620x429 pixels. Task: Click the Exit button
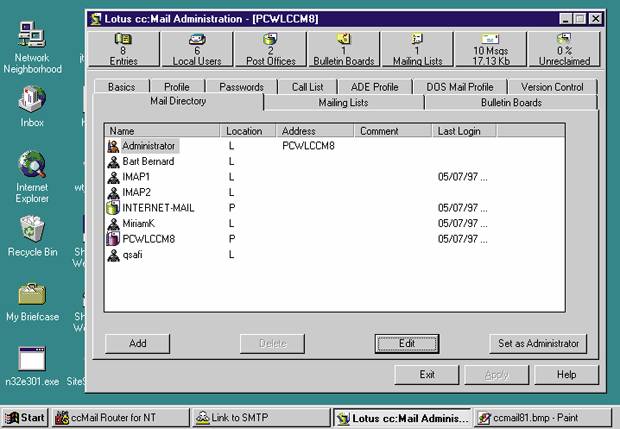(427, 374)
